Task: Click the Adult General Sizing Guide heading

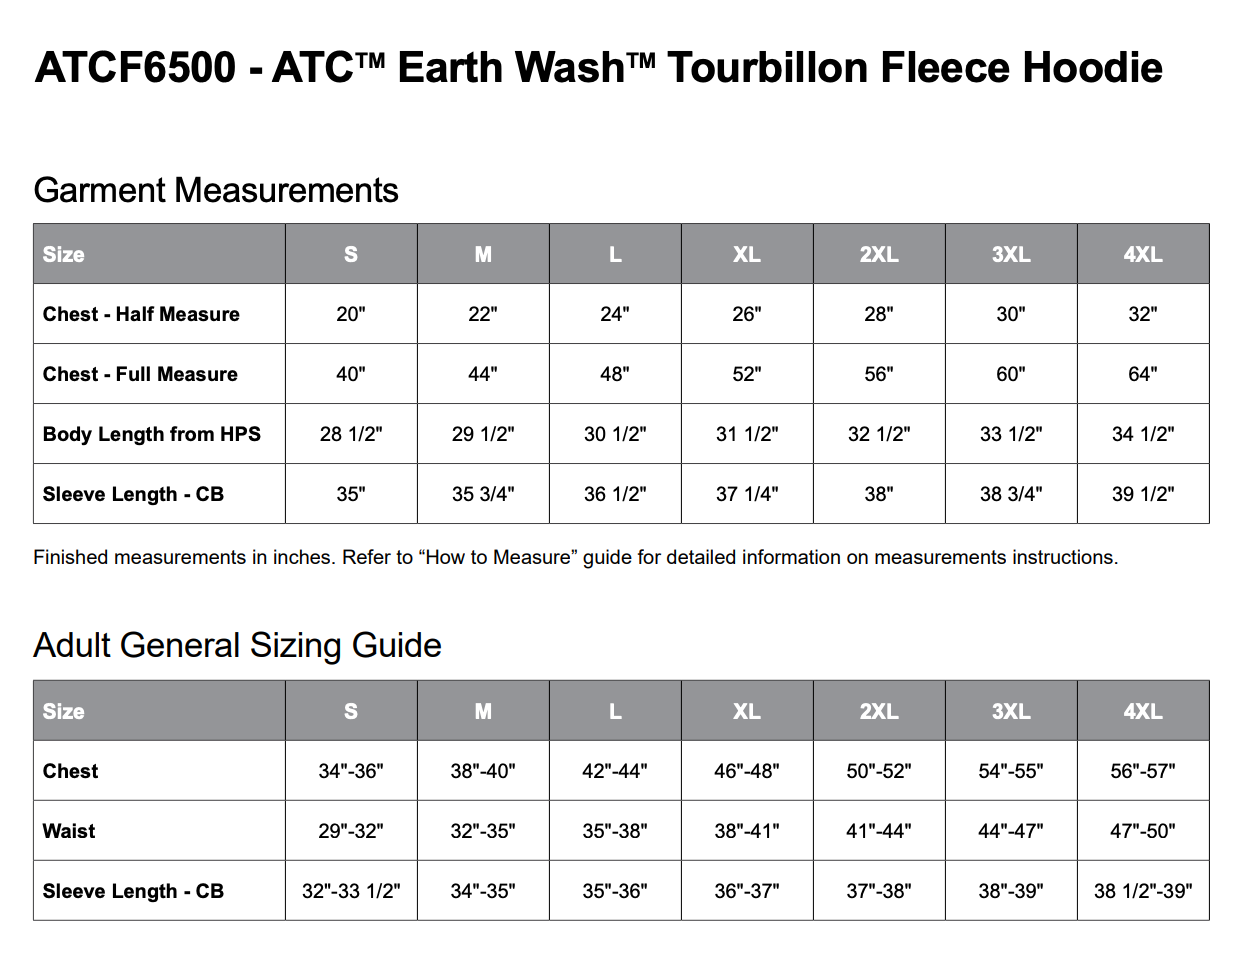Action: point(237,645)
